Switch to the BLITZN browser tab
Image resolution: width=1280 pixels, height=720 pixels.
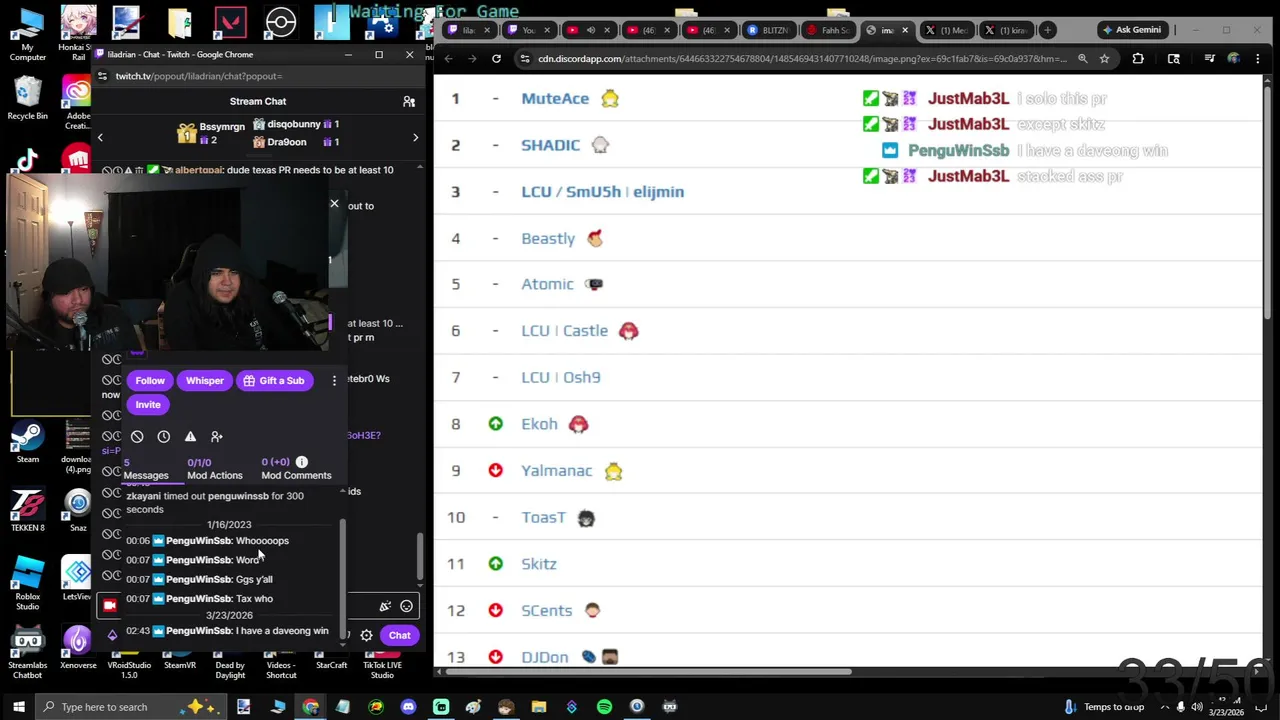pyautogui.click(x=768, y=30)
